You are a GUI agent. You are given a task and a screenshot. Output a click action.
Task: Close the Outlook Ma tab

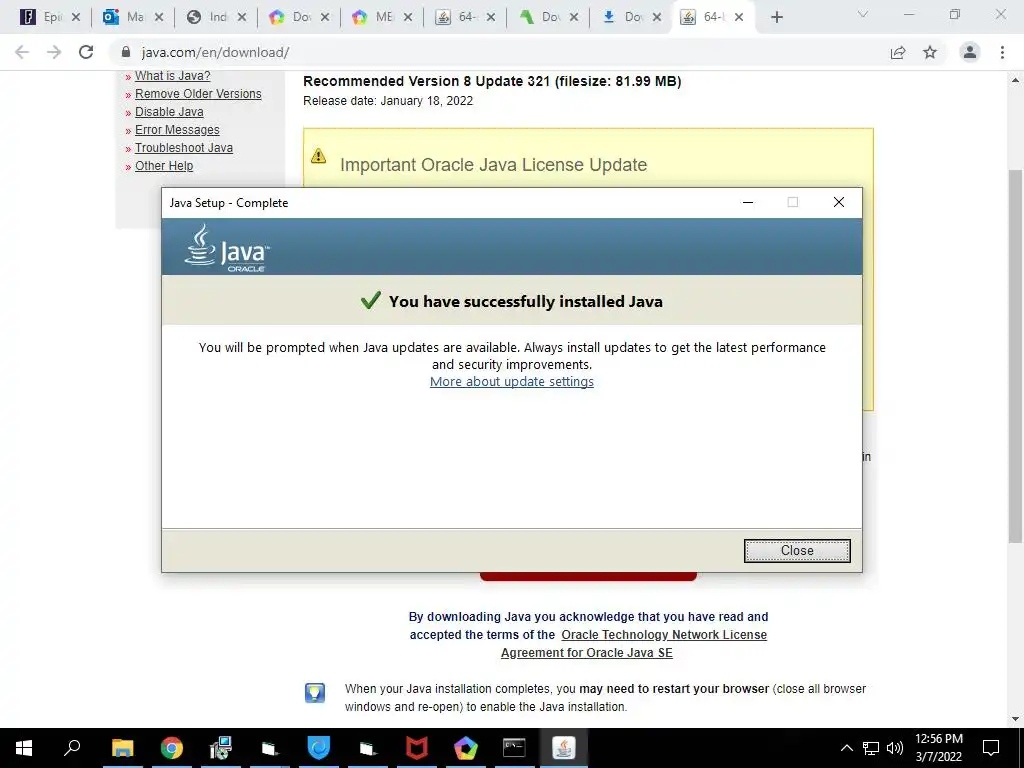[159, 18]
